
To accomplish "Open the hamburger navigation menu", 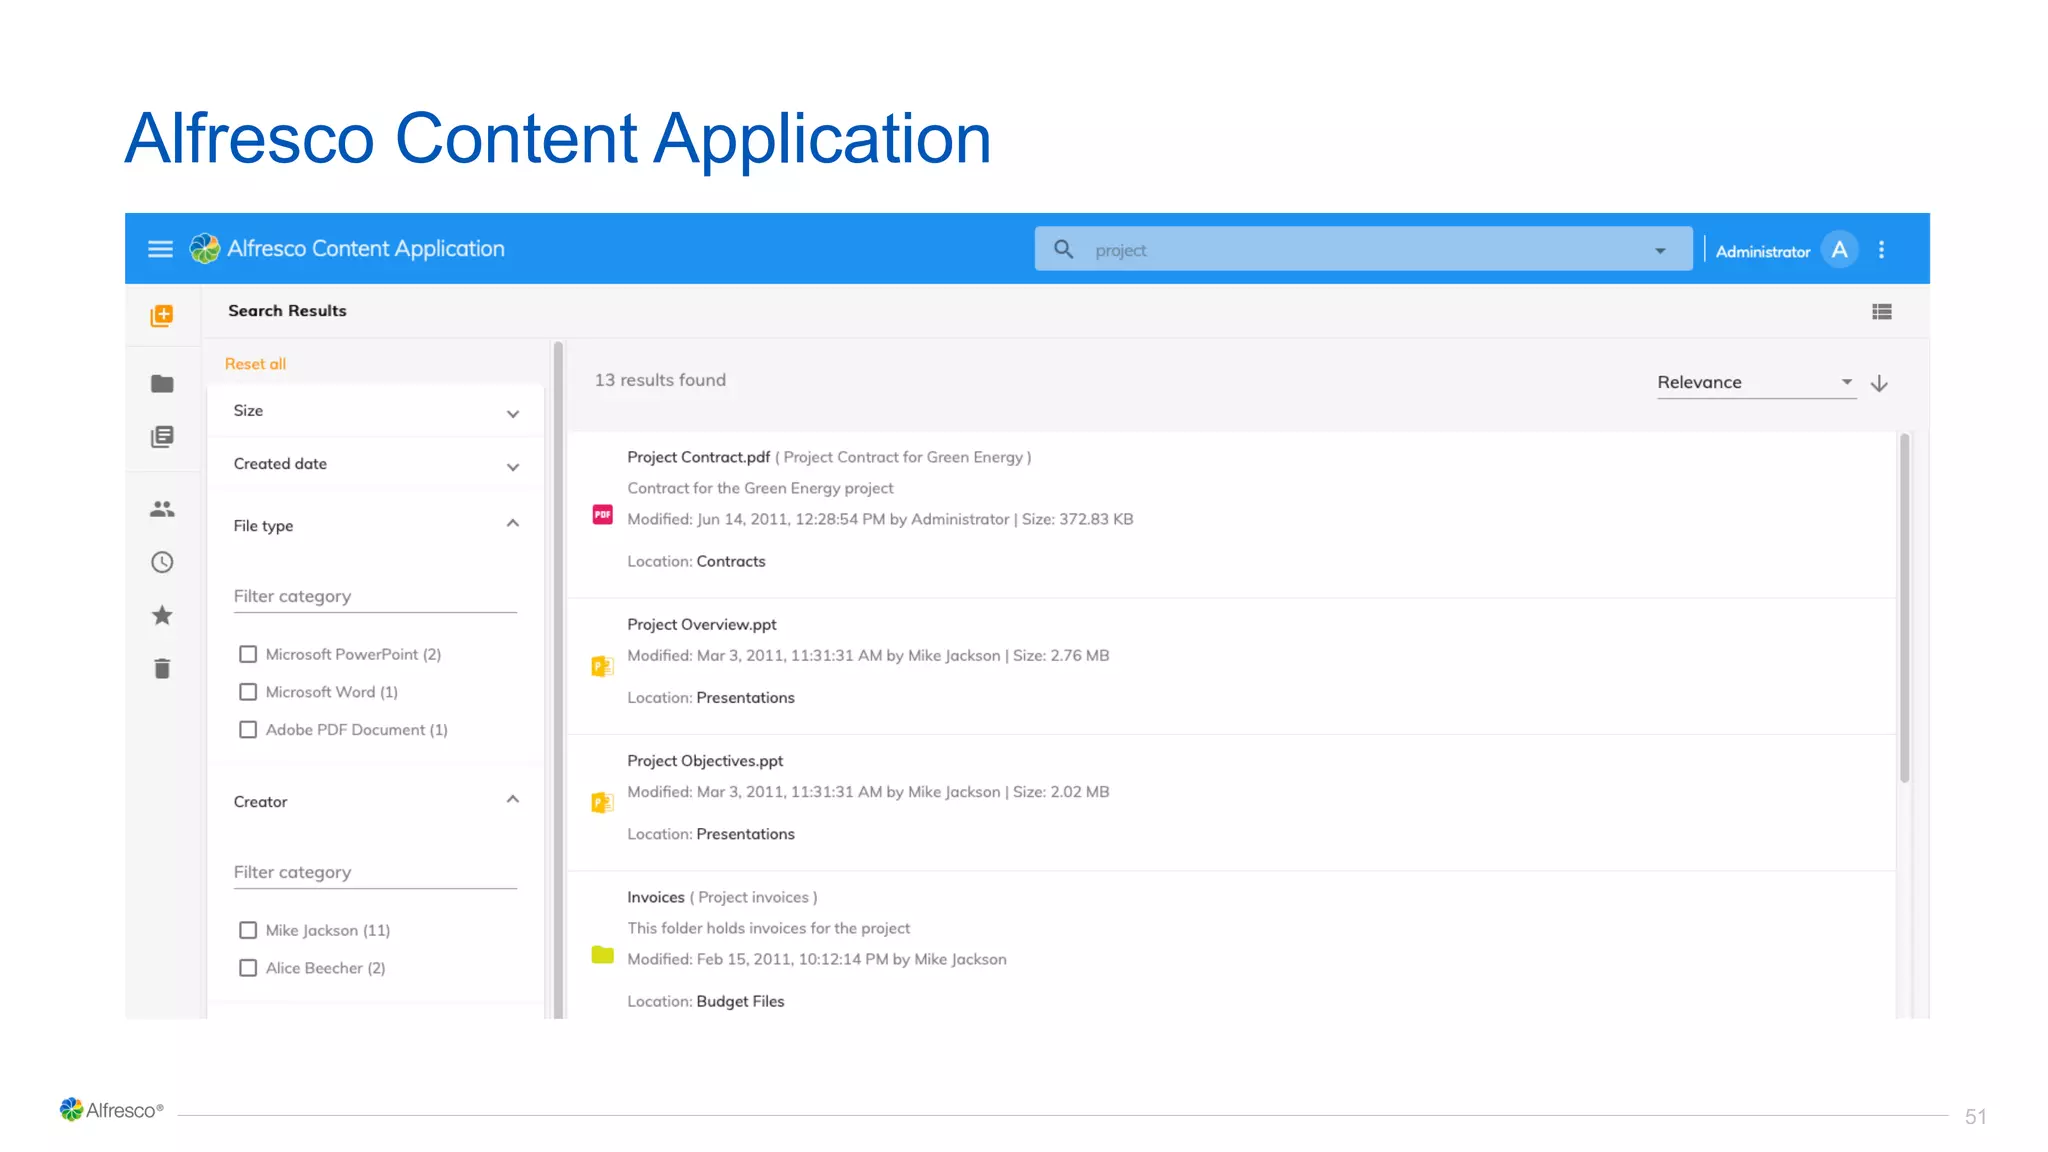I will coord(160,249).
